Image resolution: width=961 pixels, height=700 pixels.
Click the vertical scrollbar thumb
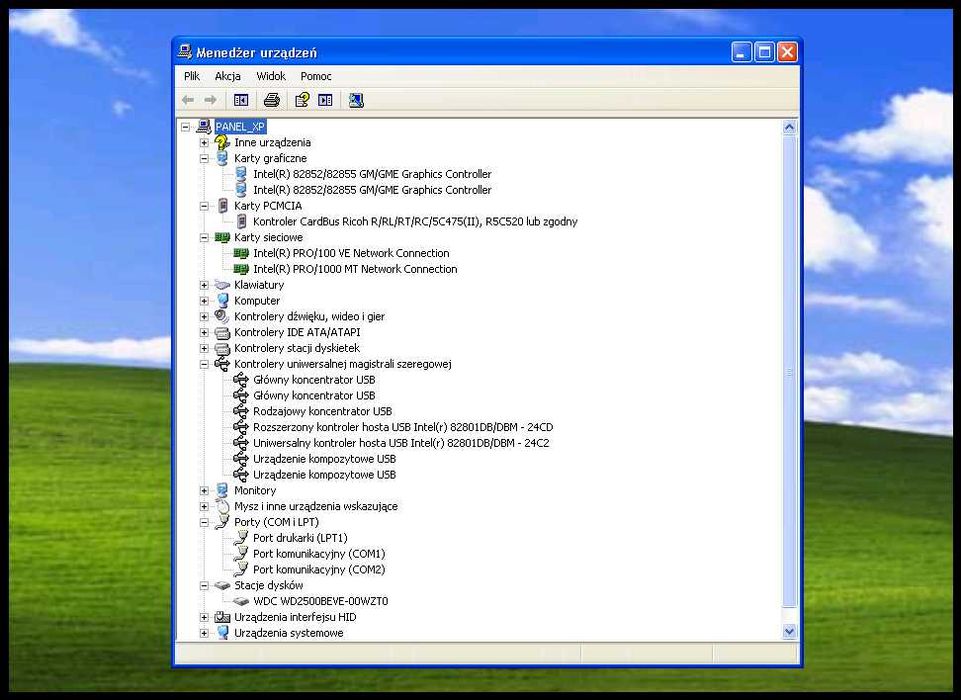coord(789,372)
